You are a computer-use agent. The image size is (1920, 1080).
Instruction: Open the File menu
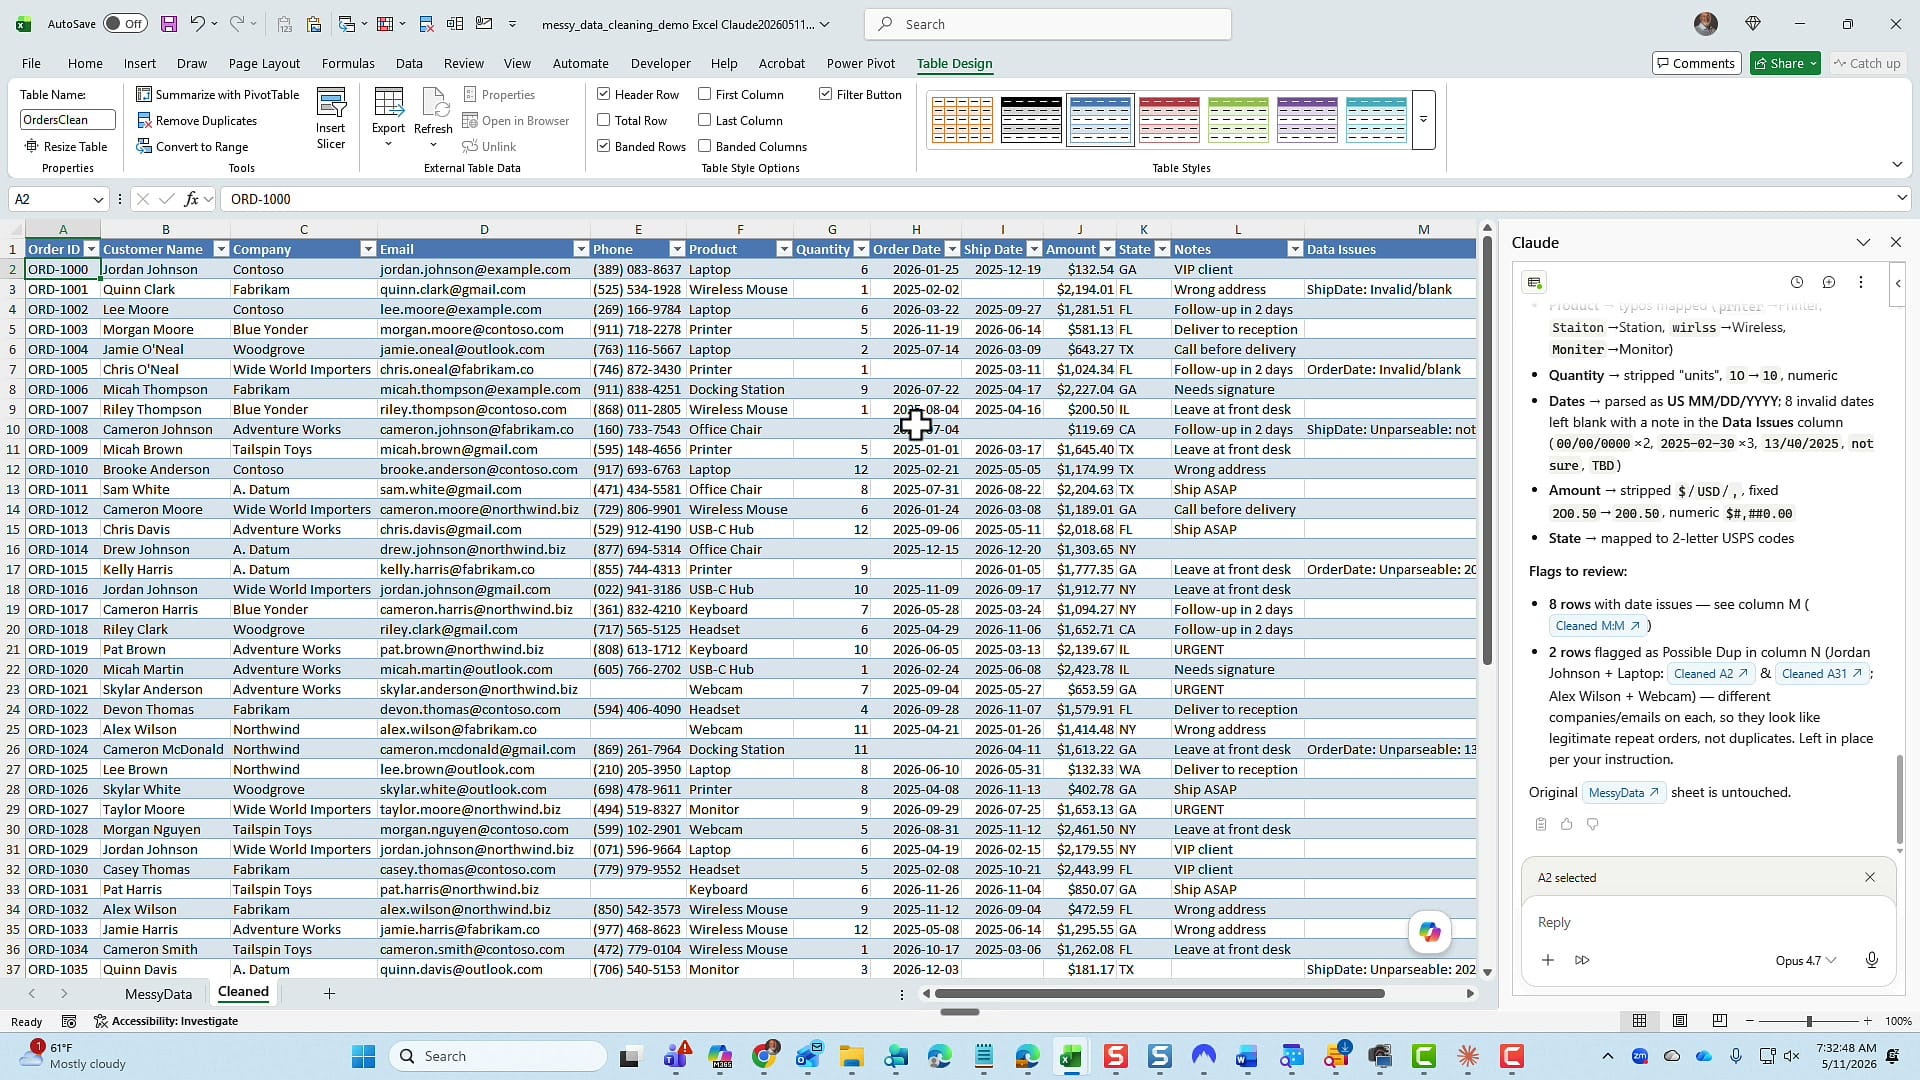[31, 63]
